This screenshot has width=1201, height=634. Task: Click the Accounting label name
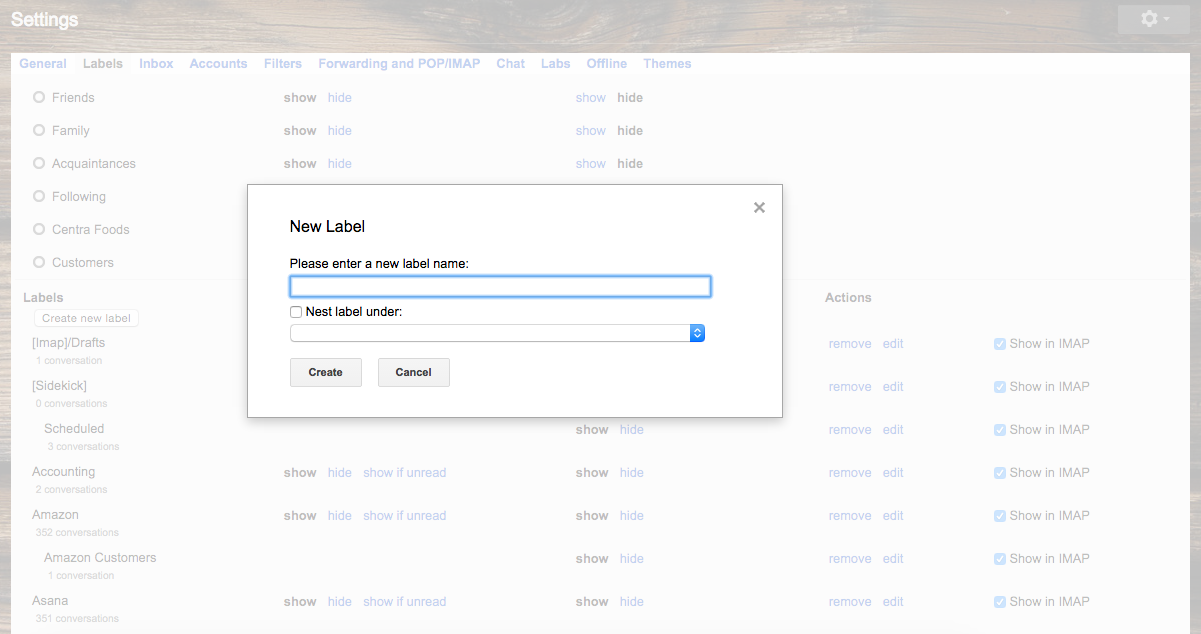point(64,471)
